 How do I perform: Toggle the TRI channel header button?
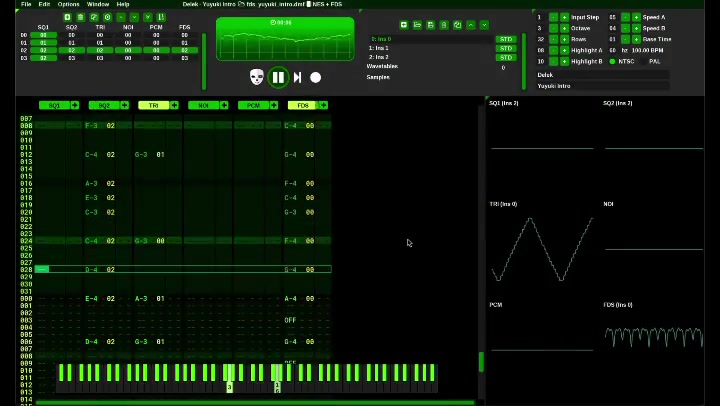pos(153,105)
